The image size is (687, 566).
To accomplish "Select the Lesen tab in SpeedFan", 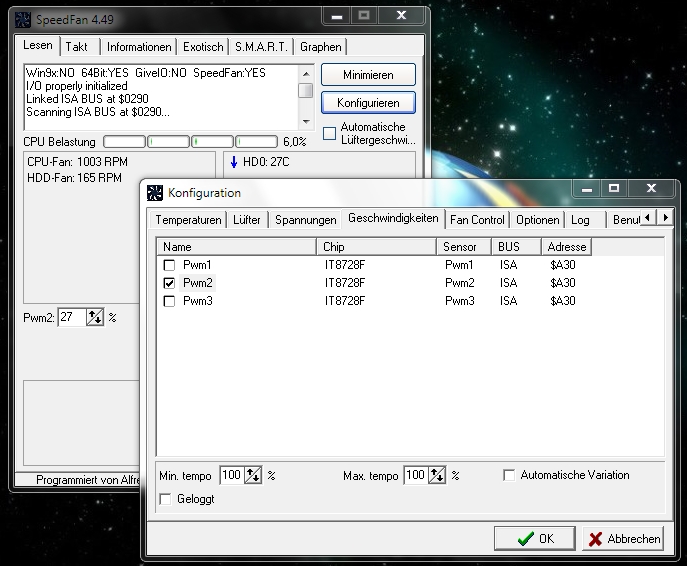I will 38,45.
